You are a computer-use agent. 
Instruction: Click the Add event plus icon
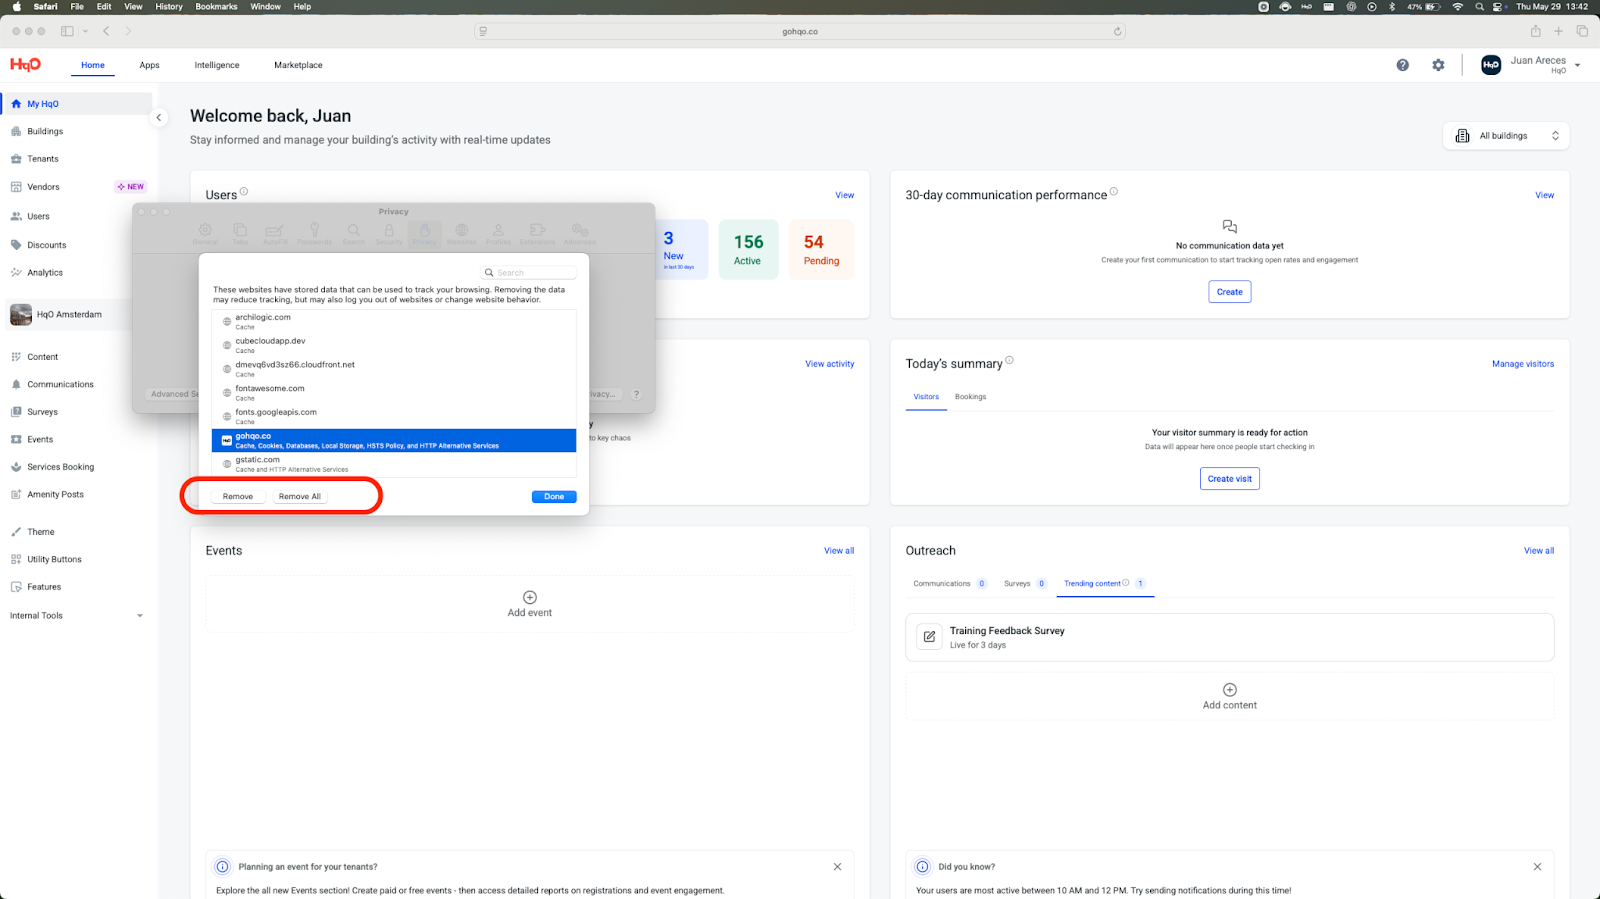[x=530, y=597]
